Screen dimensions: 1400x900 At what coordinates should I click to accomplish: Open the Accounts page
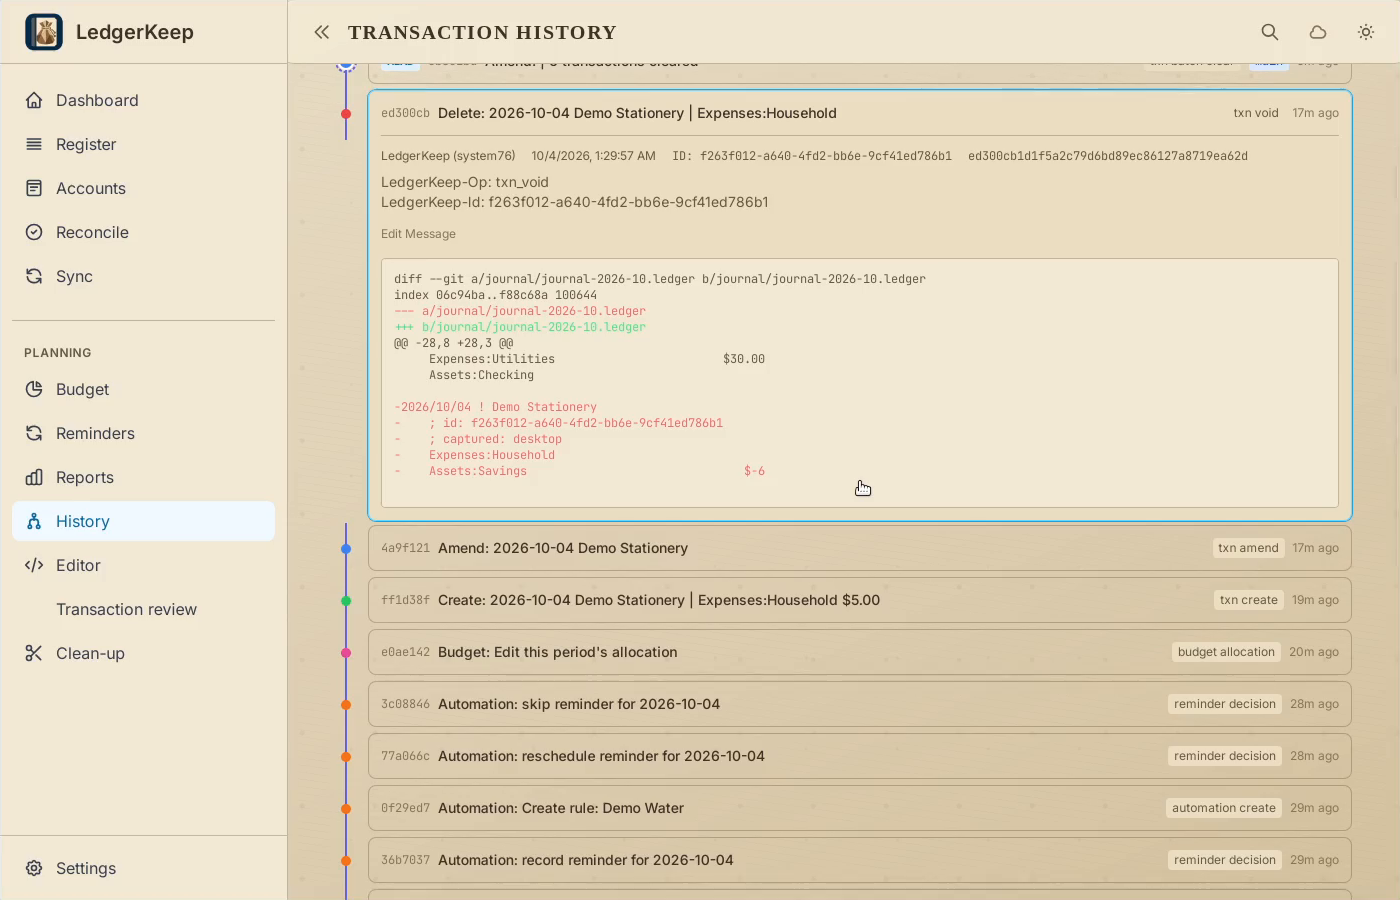point(143,188)
